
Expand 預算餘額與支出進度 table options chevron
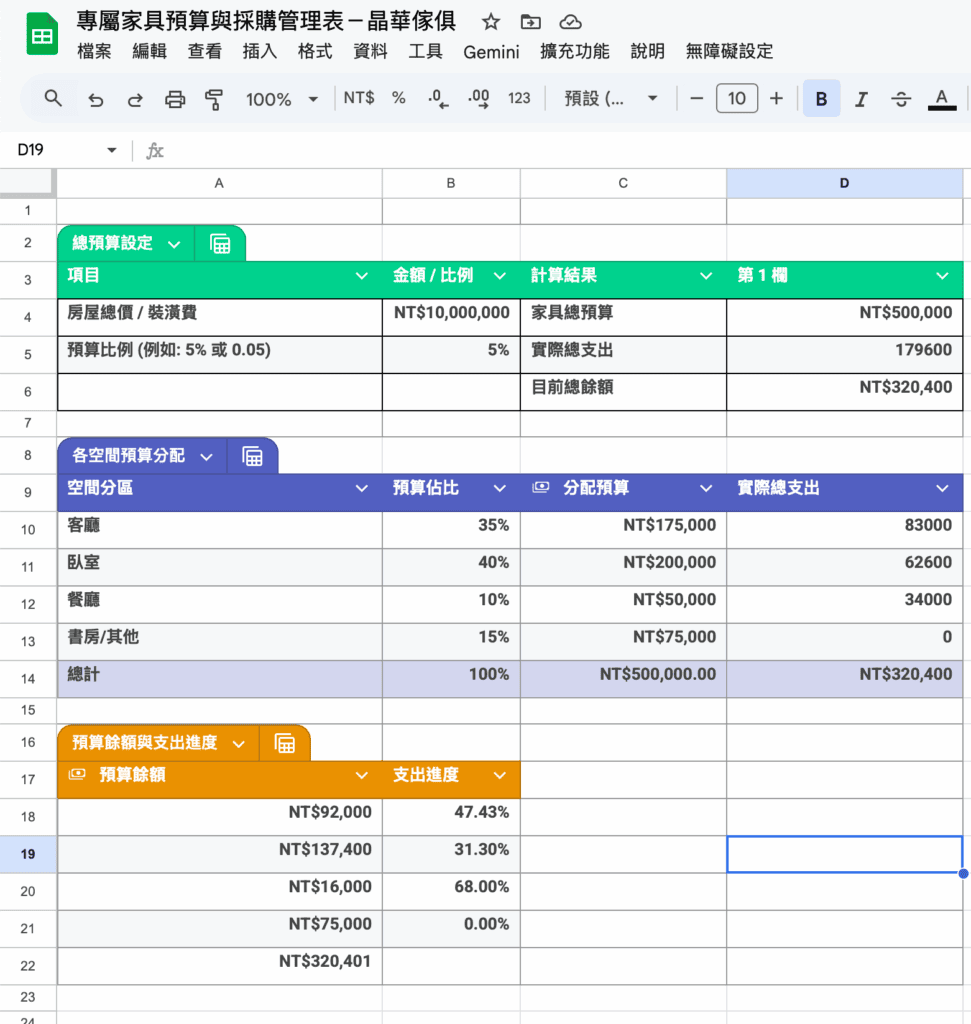(239, 744)
